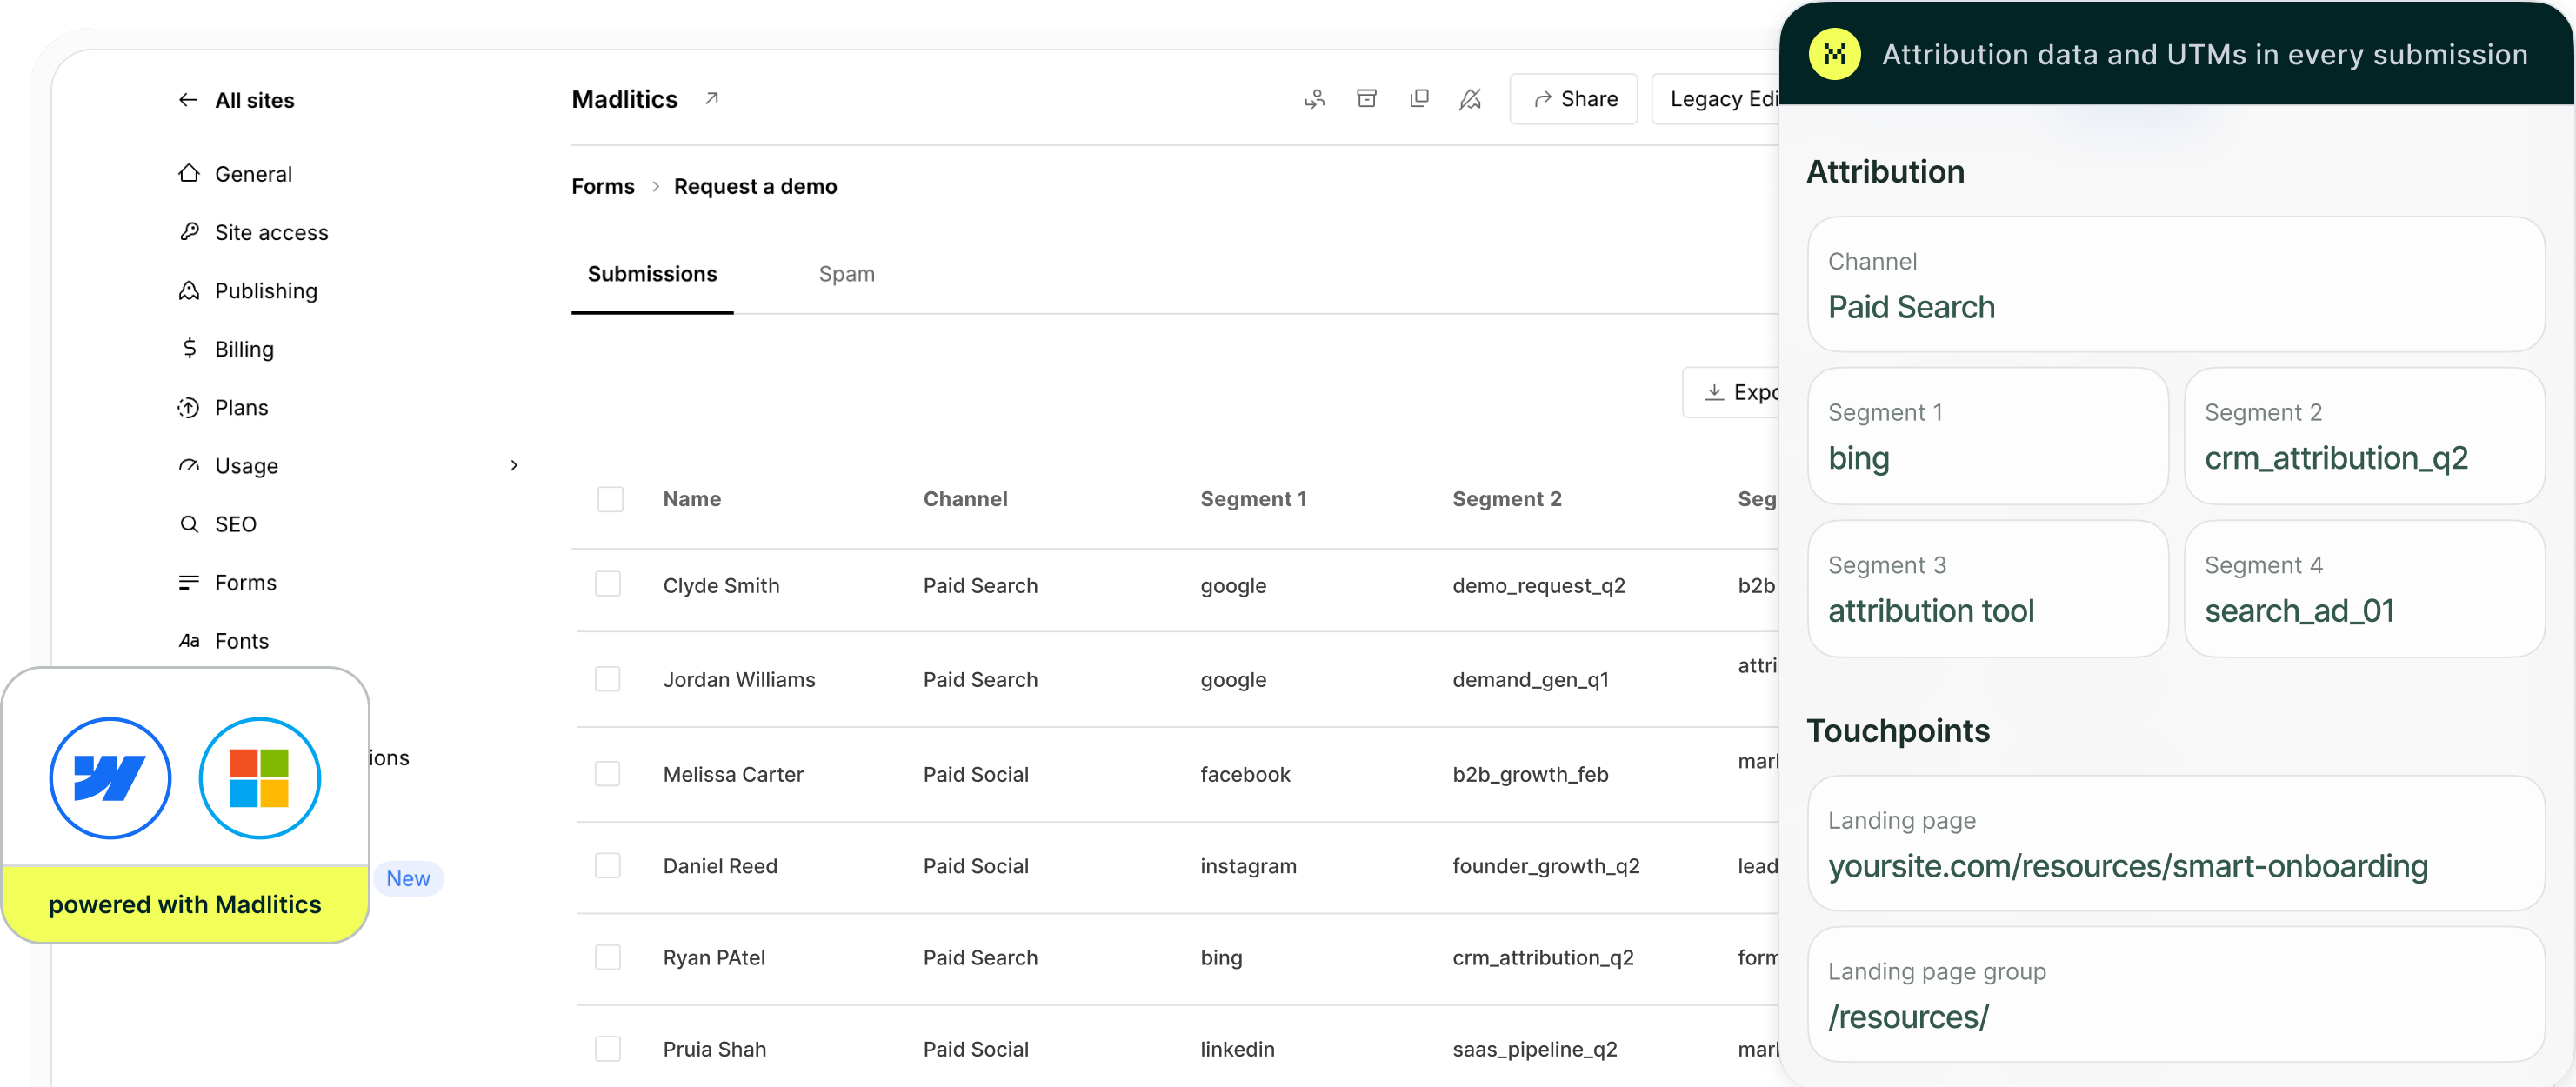Open Plans in the sidebar
The height and width of the screenshot is (1087, 2576).
click(x=241, y=407)
